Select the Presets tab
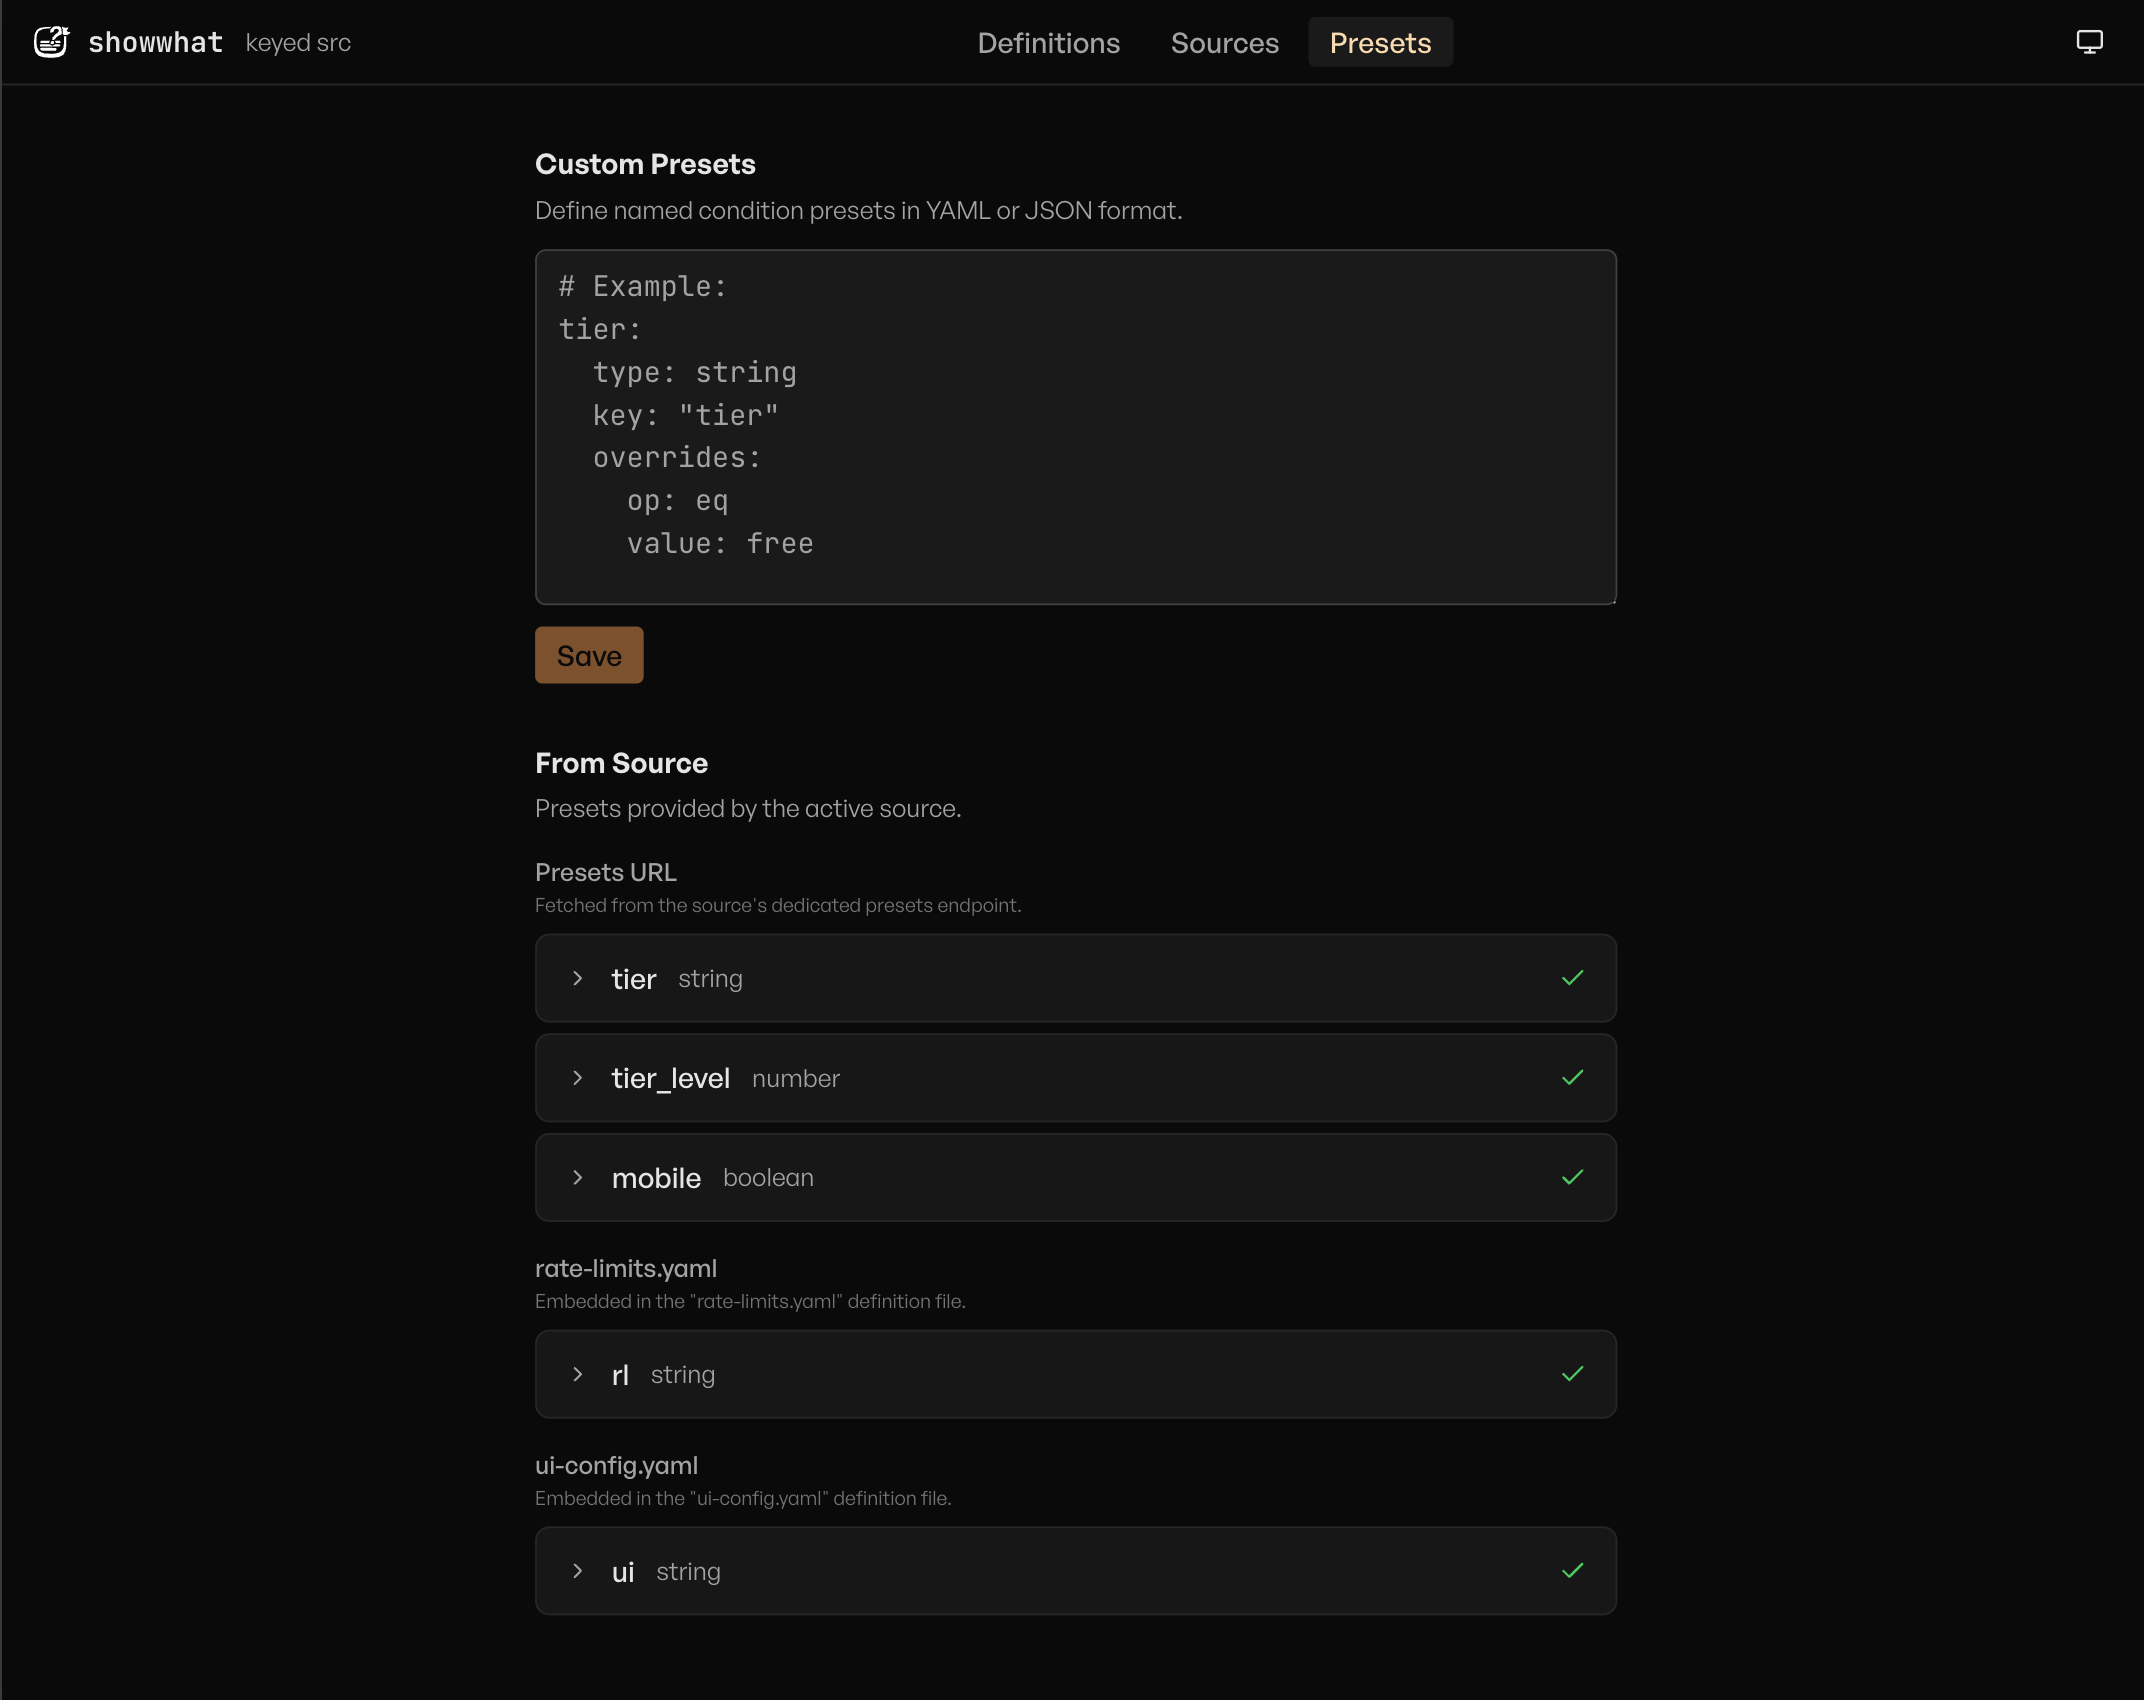The image size is (2144, 1700). [x=1380, y=42]
